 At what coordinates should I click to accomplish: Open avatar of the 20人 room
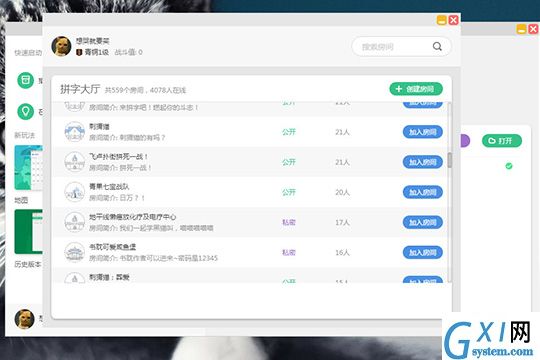(x=74, y=192)
